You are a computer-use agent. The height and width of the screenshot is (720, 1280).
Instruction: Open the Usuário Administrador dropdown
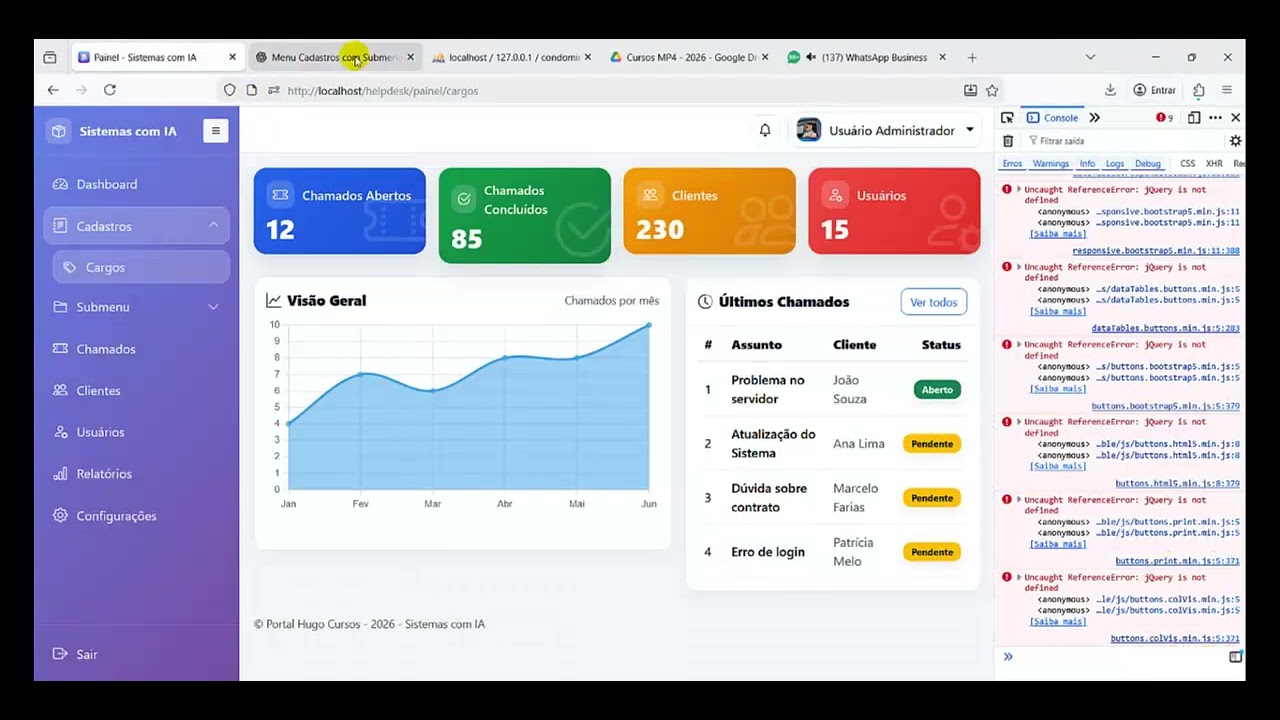pos(886,130)
